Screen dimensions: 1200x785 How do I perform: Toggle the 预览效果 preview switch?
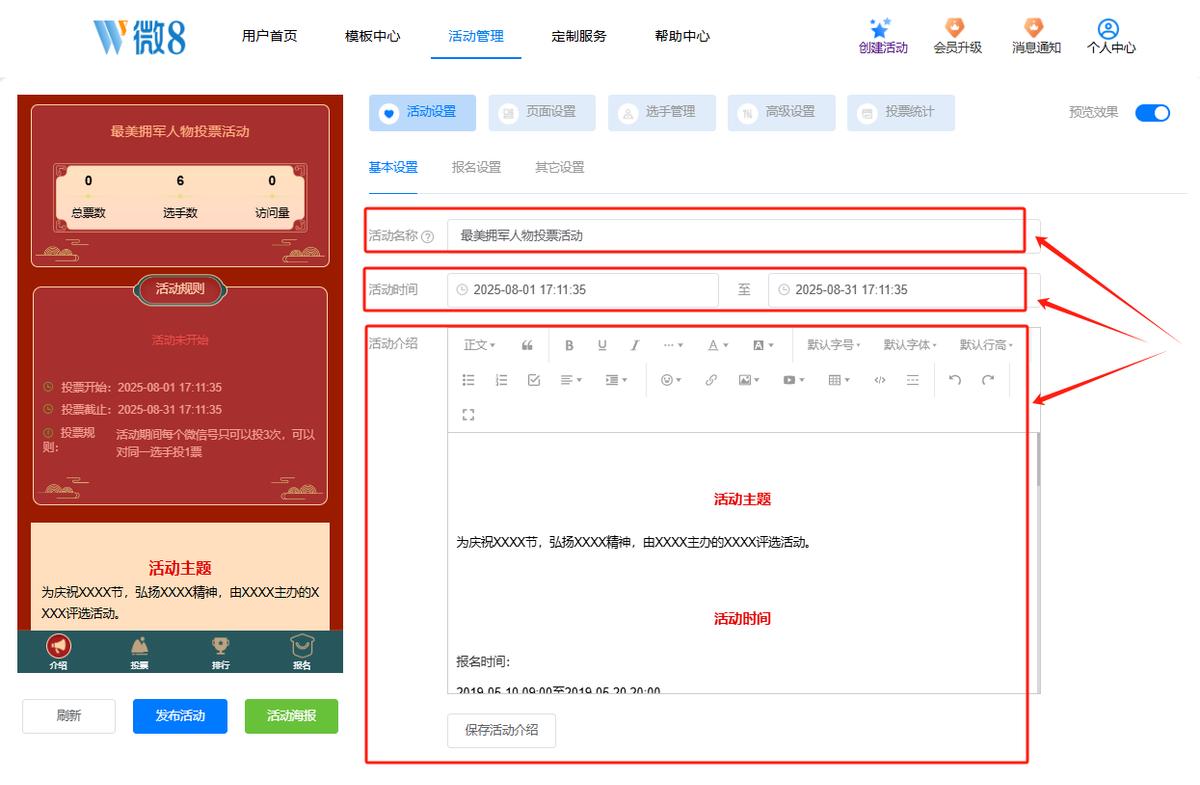point(1152,112)
